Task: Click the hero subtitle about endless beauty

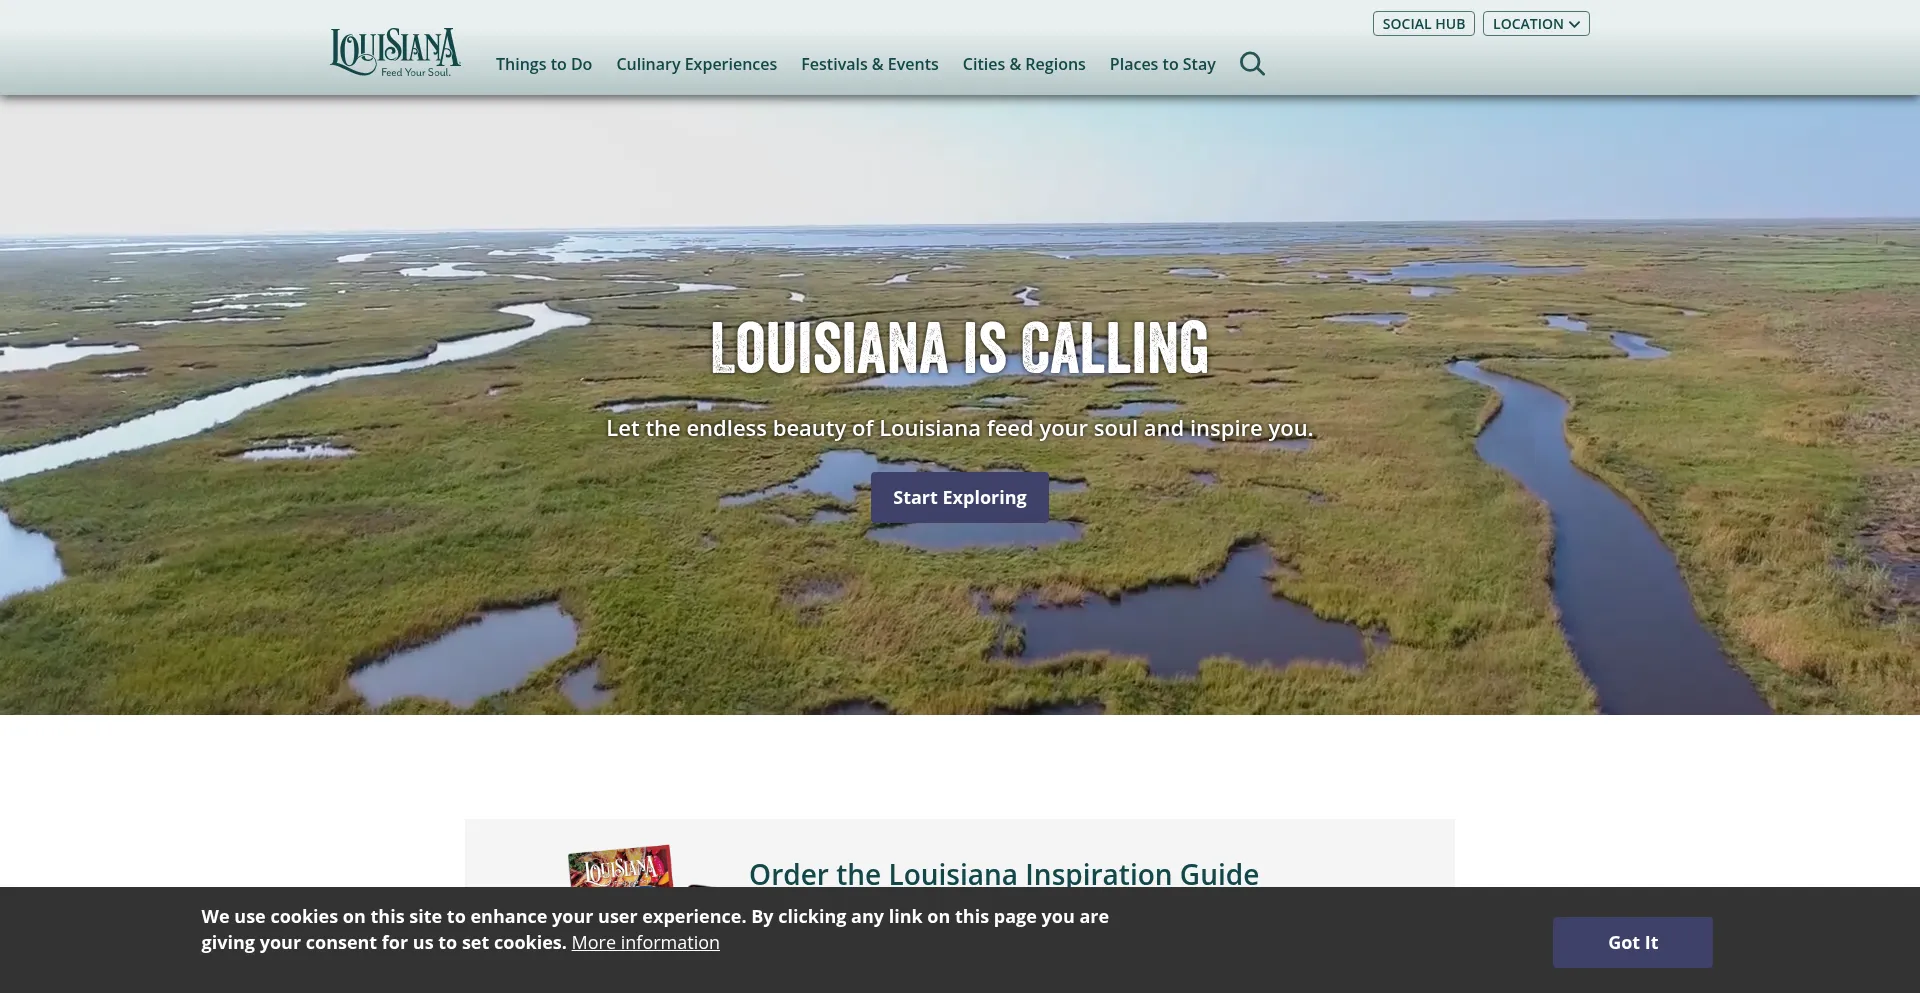Action: coord(959,428)
